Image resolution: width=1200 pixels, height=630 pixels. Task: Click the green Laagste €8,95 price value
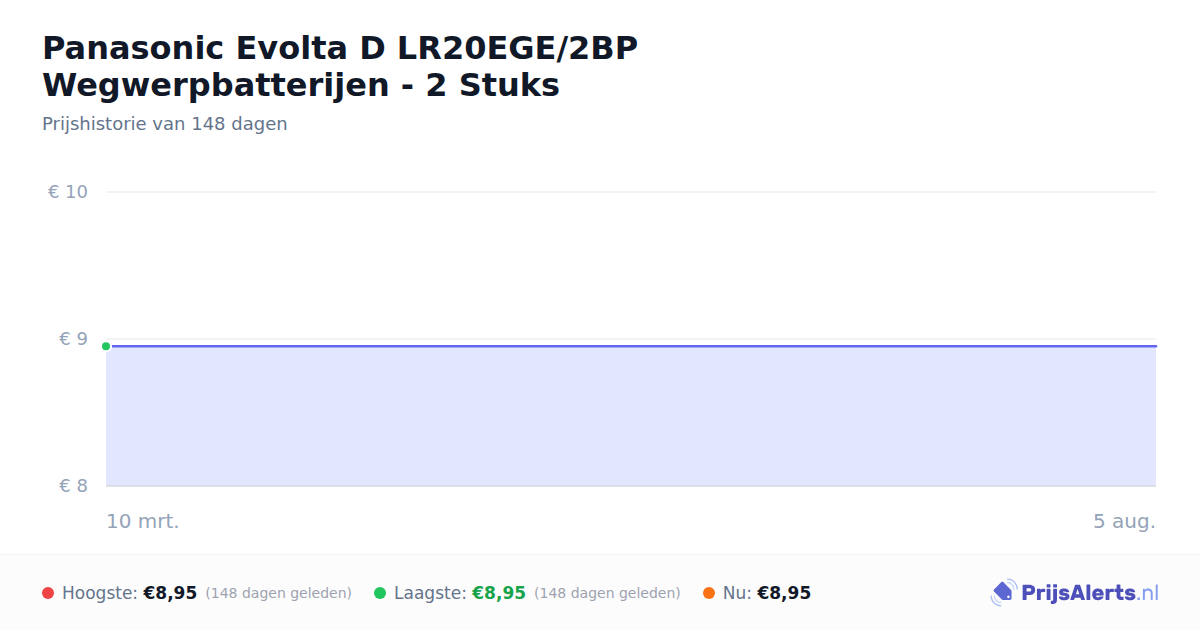click(x=499, y=593)
